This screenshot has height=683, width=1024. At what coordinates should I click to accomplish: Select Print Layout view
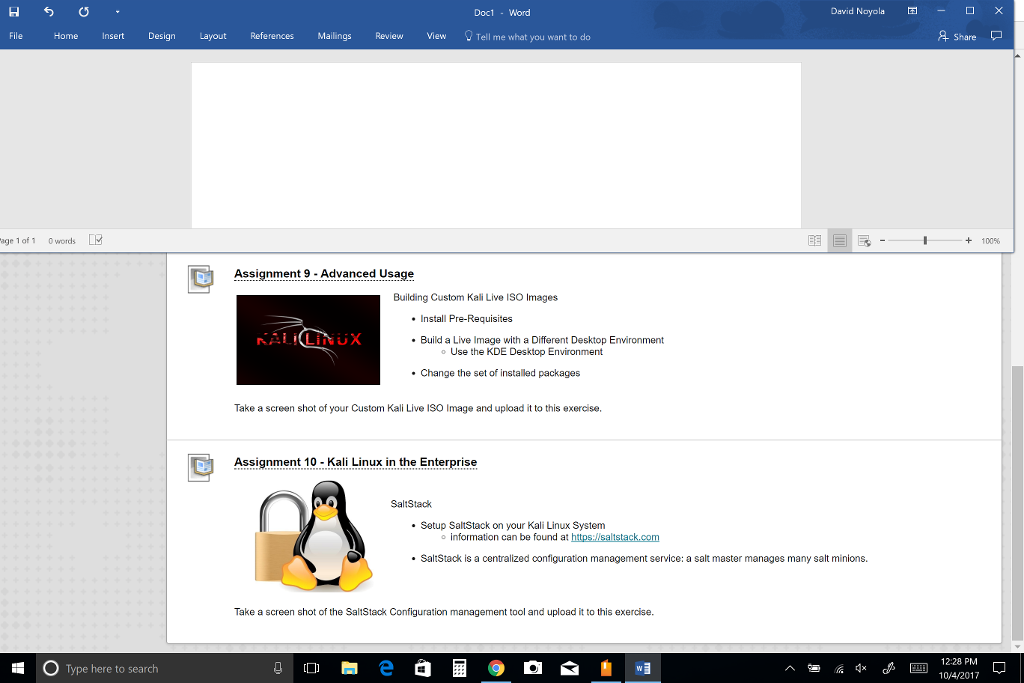pyautogui.click(x=840, y=240)
